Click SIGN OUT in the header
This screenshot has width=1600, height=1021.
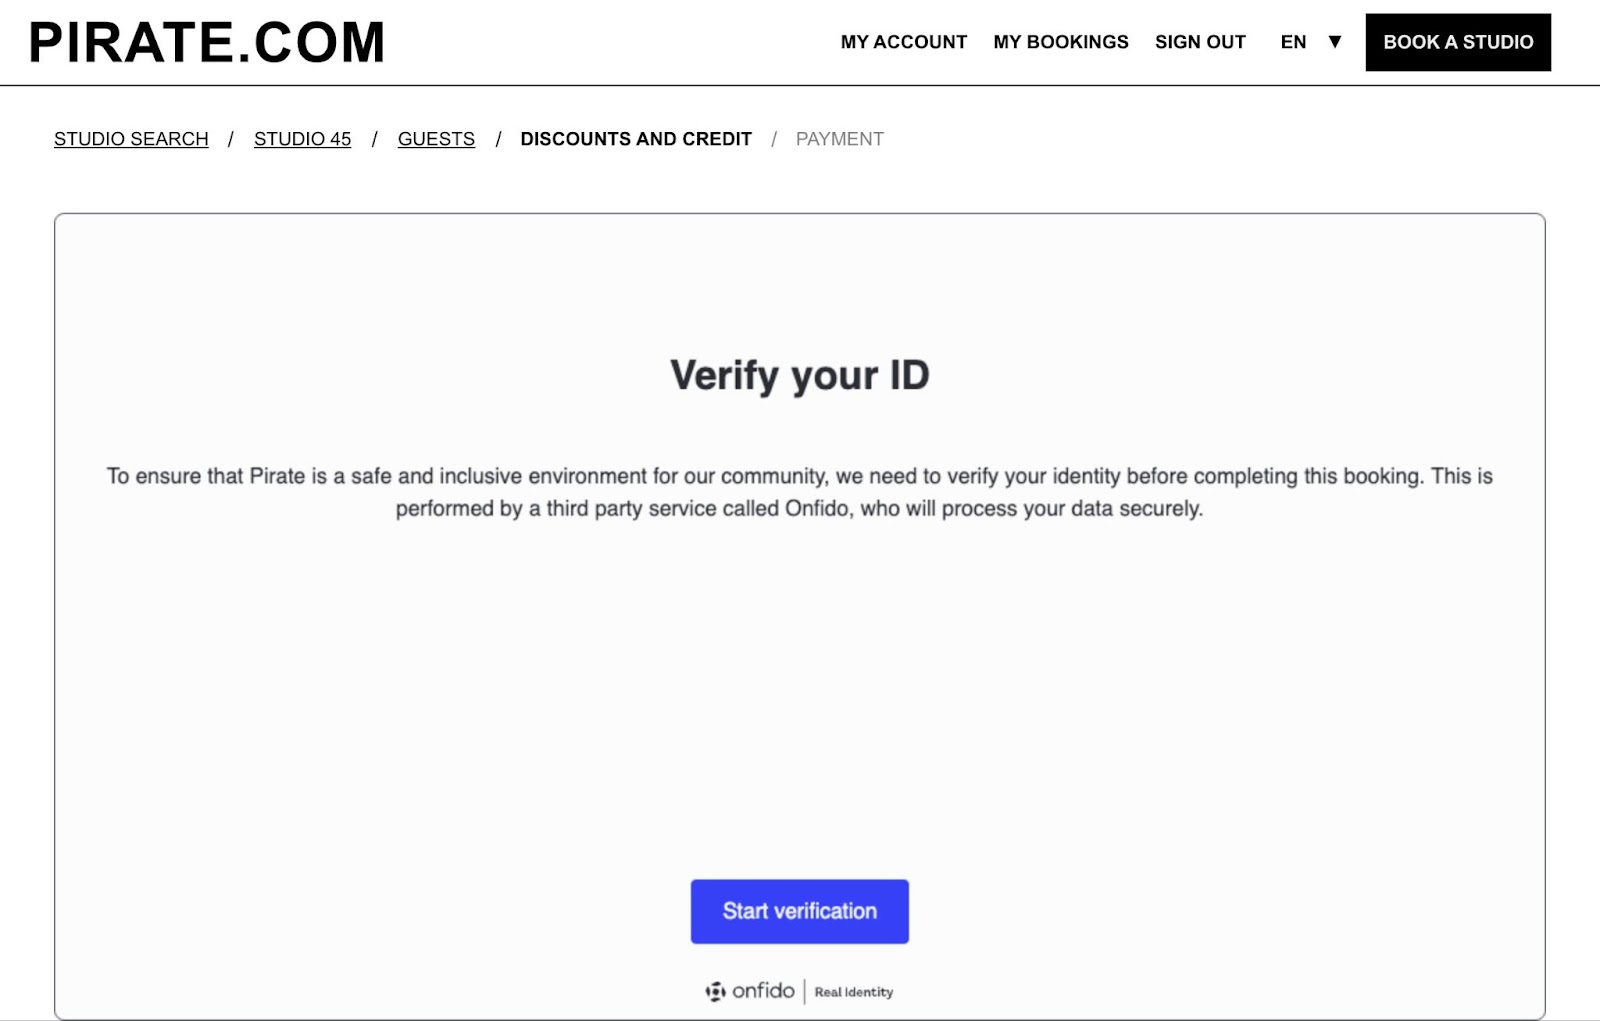(1200, 42)
